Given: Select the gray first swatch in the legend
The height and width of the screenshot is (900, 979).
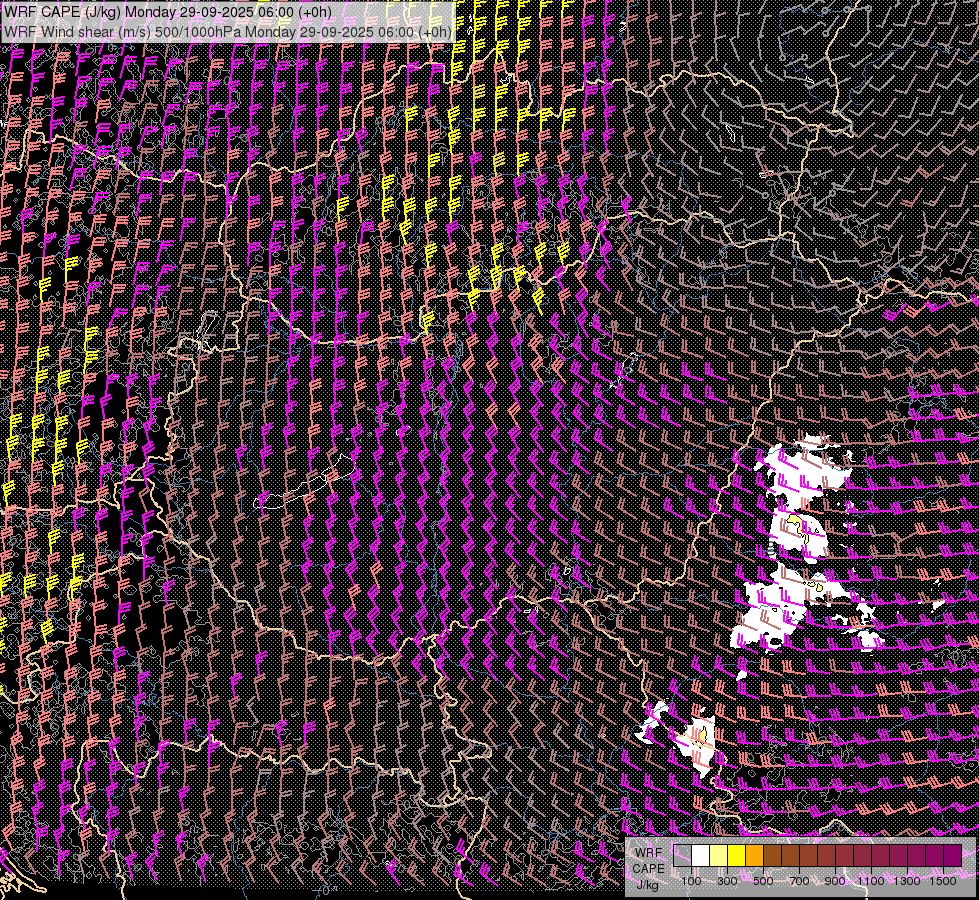Looking at the screenshot, I should [x=682, y=856].
